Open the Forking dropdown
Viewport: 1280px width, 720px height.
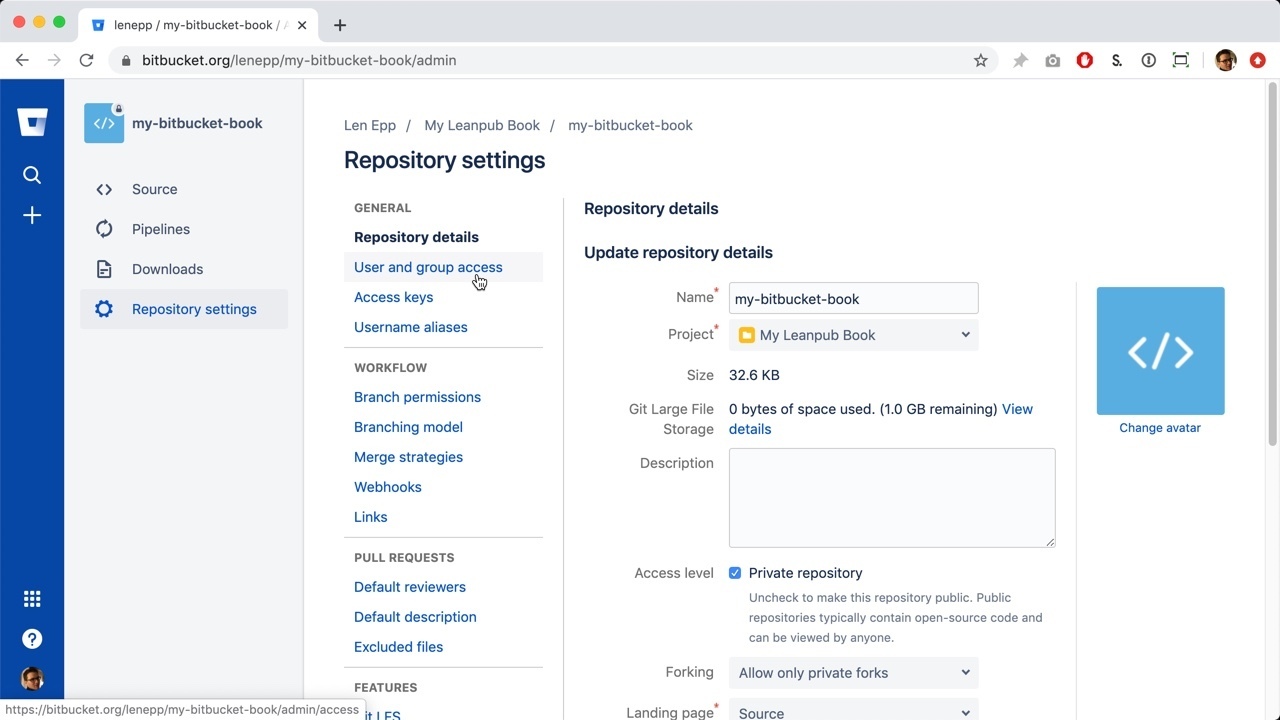[x=854, y=673]
